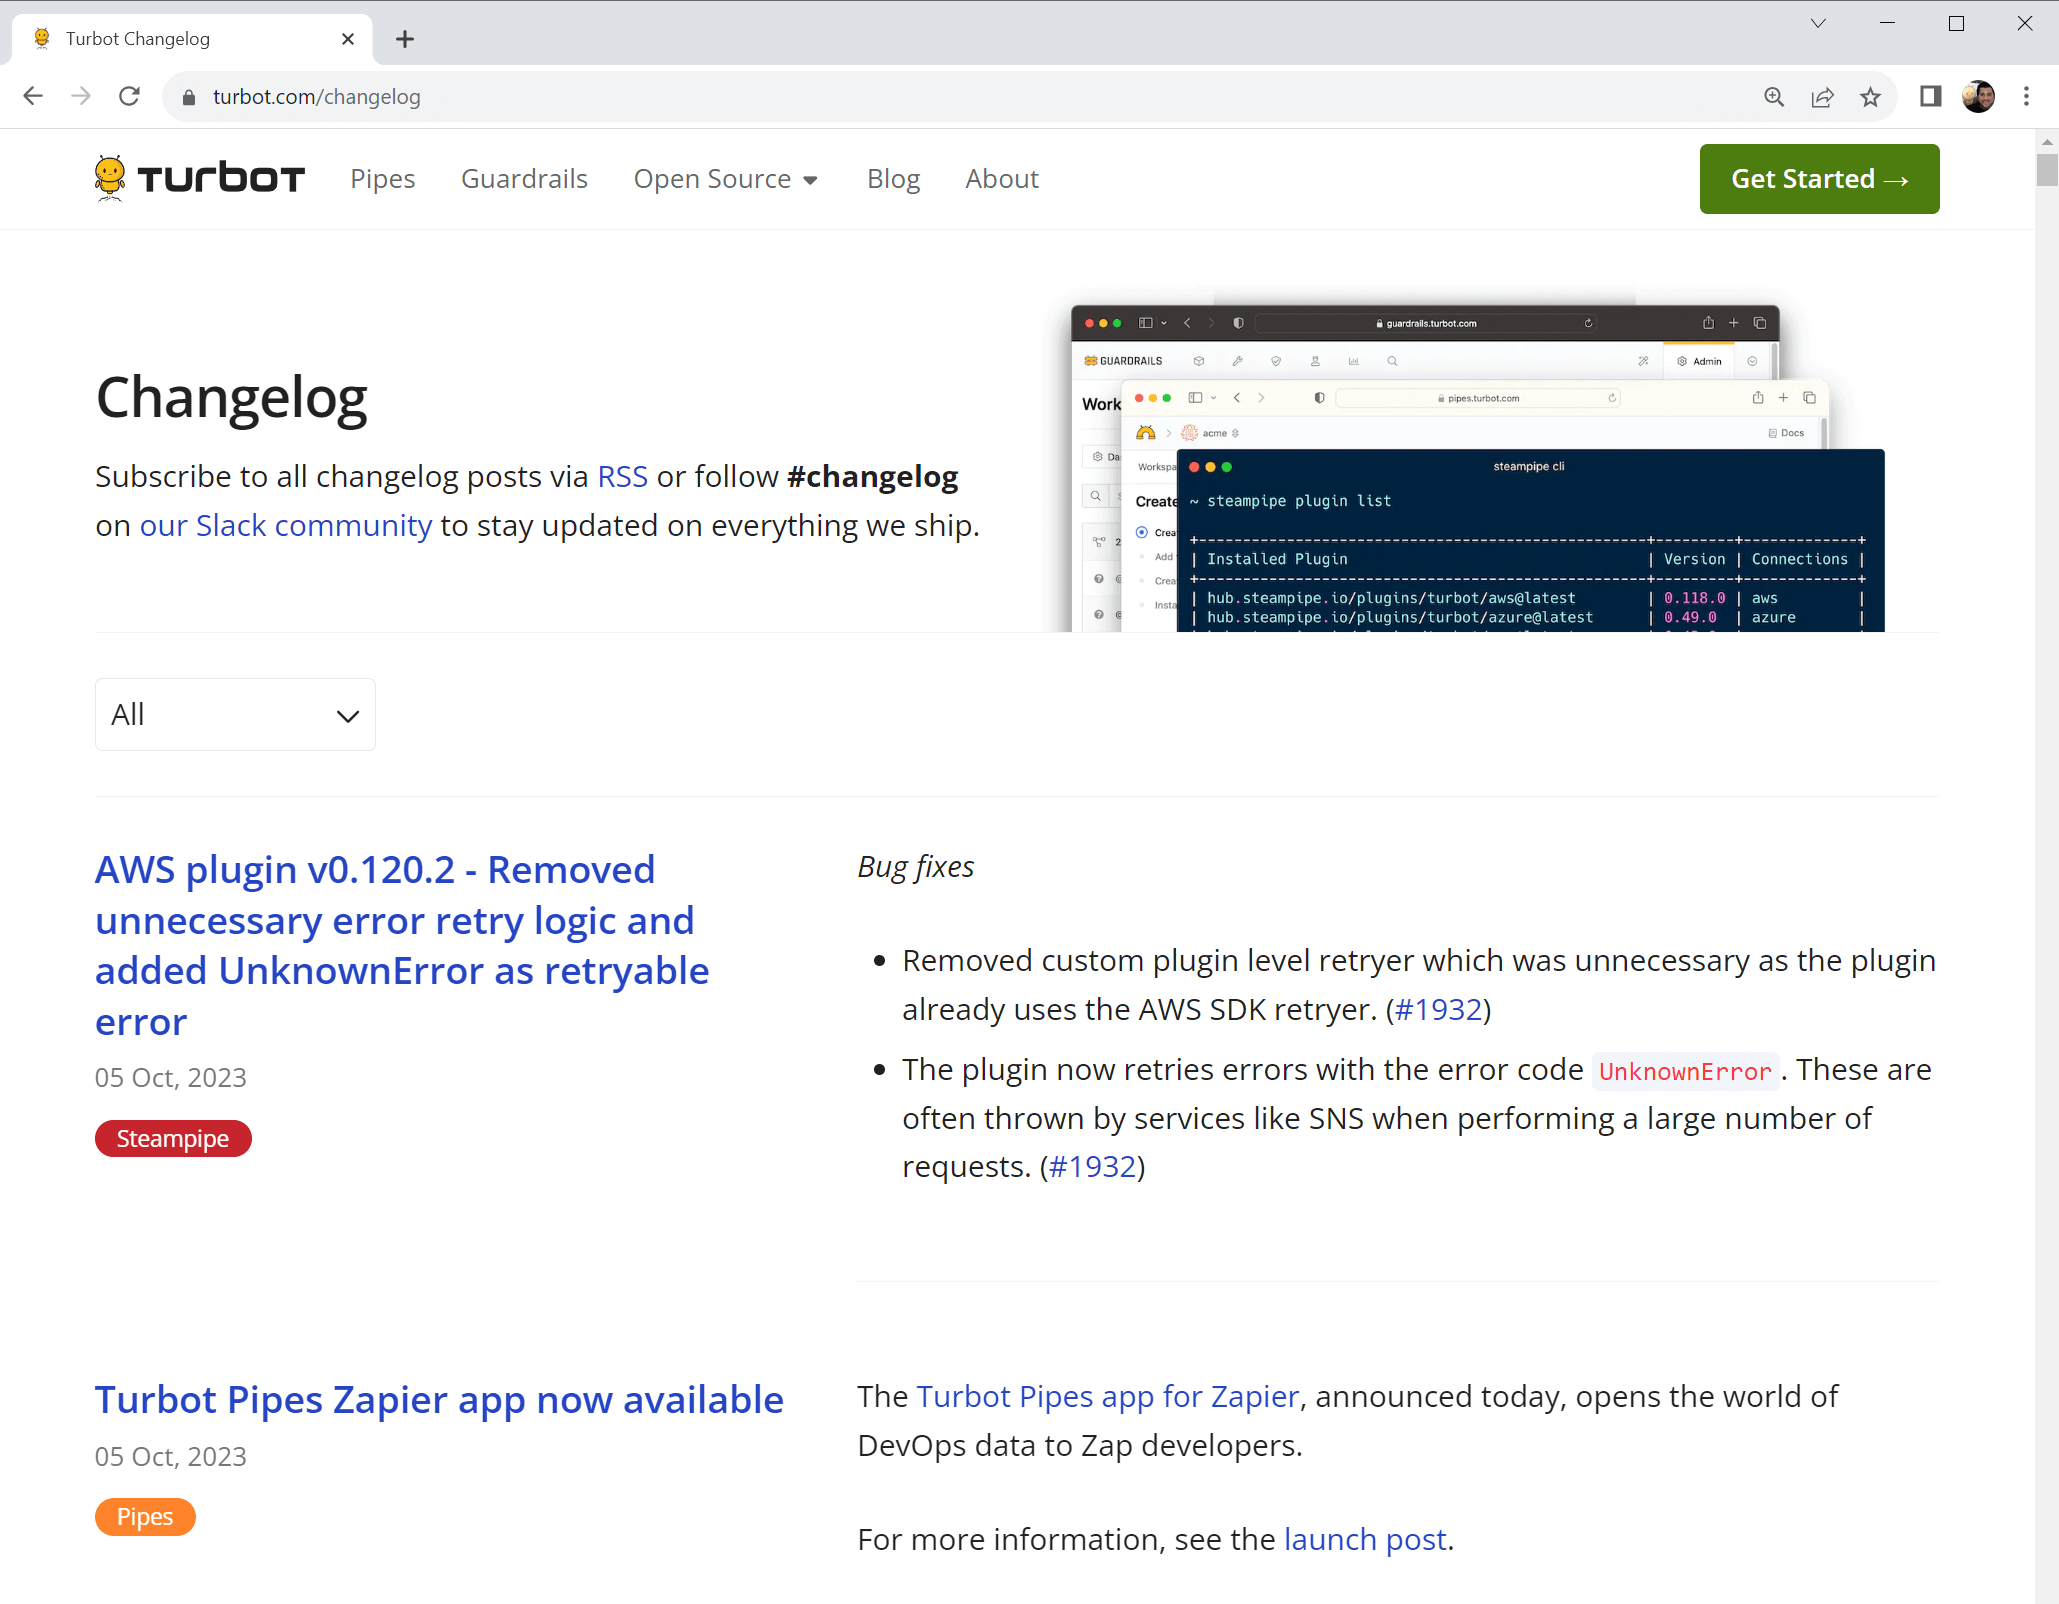Click the Get Started button

[1819, 179]
